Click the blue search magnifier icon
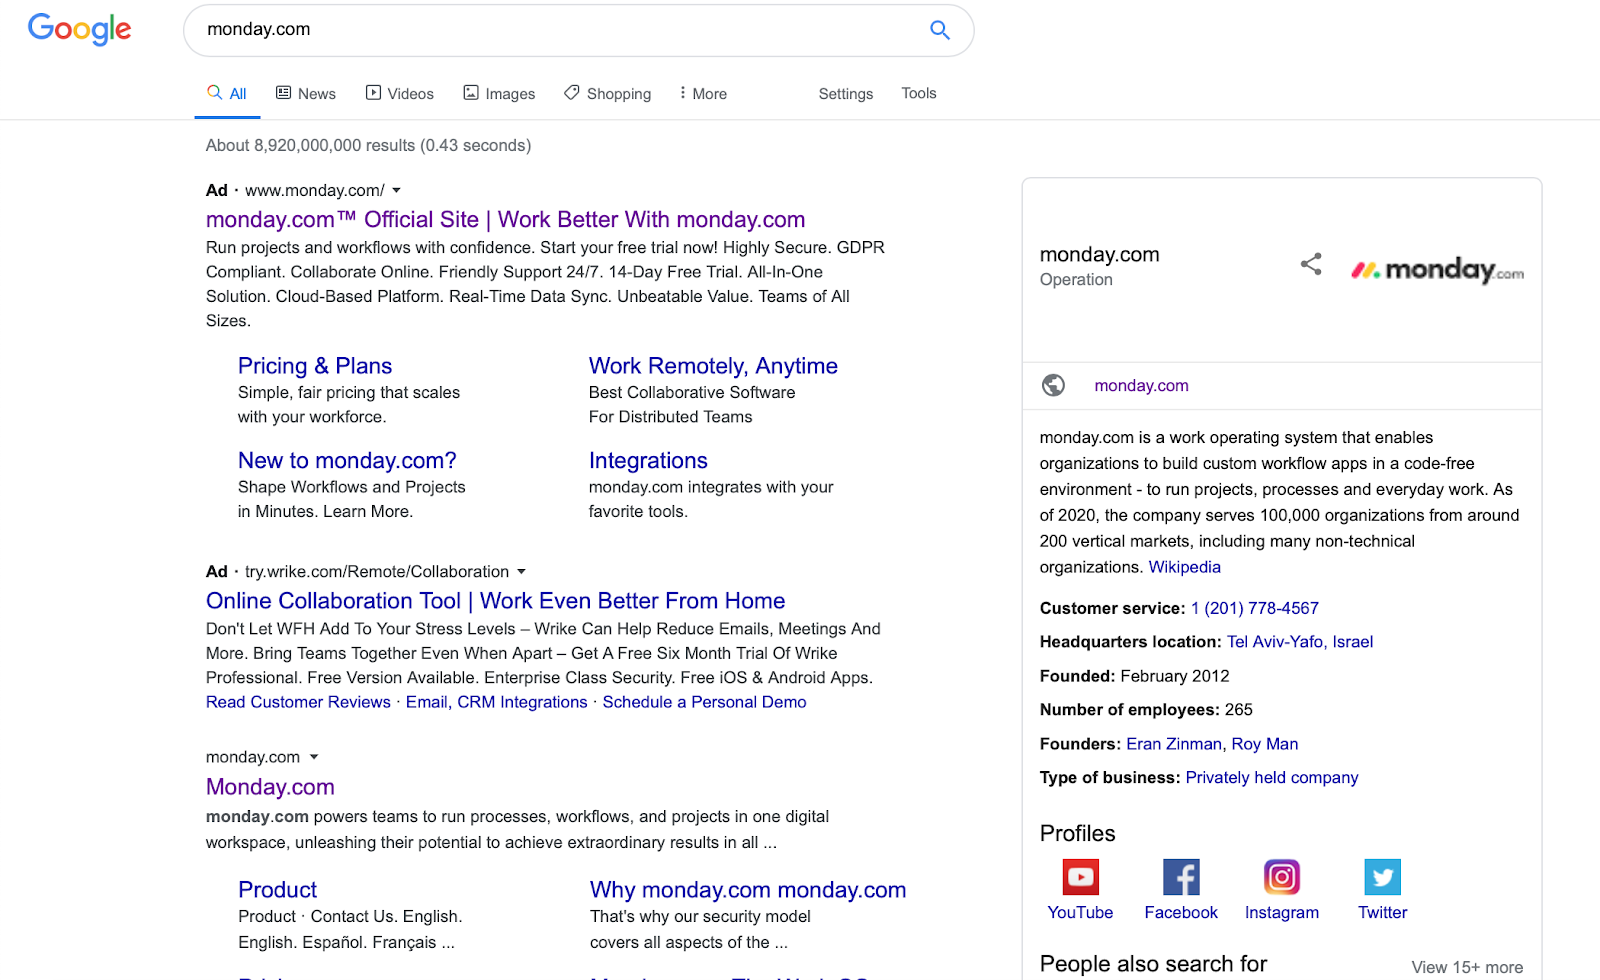Screen dimensions: 1600x980 coord(940,30)
